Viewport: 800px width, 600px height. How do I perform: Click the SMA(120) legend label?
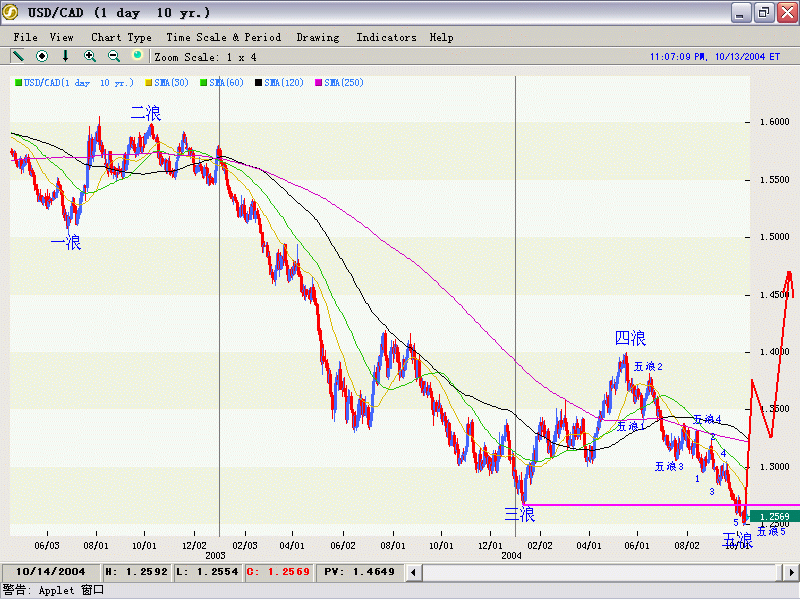(x=285, y=82)
